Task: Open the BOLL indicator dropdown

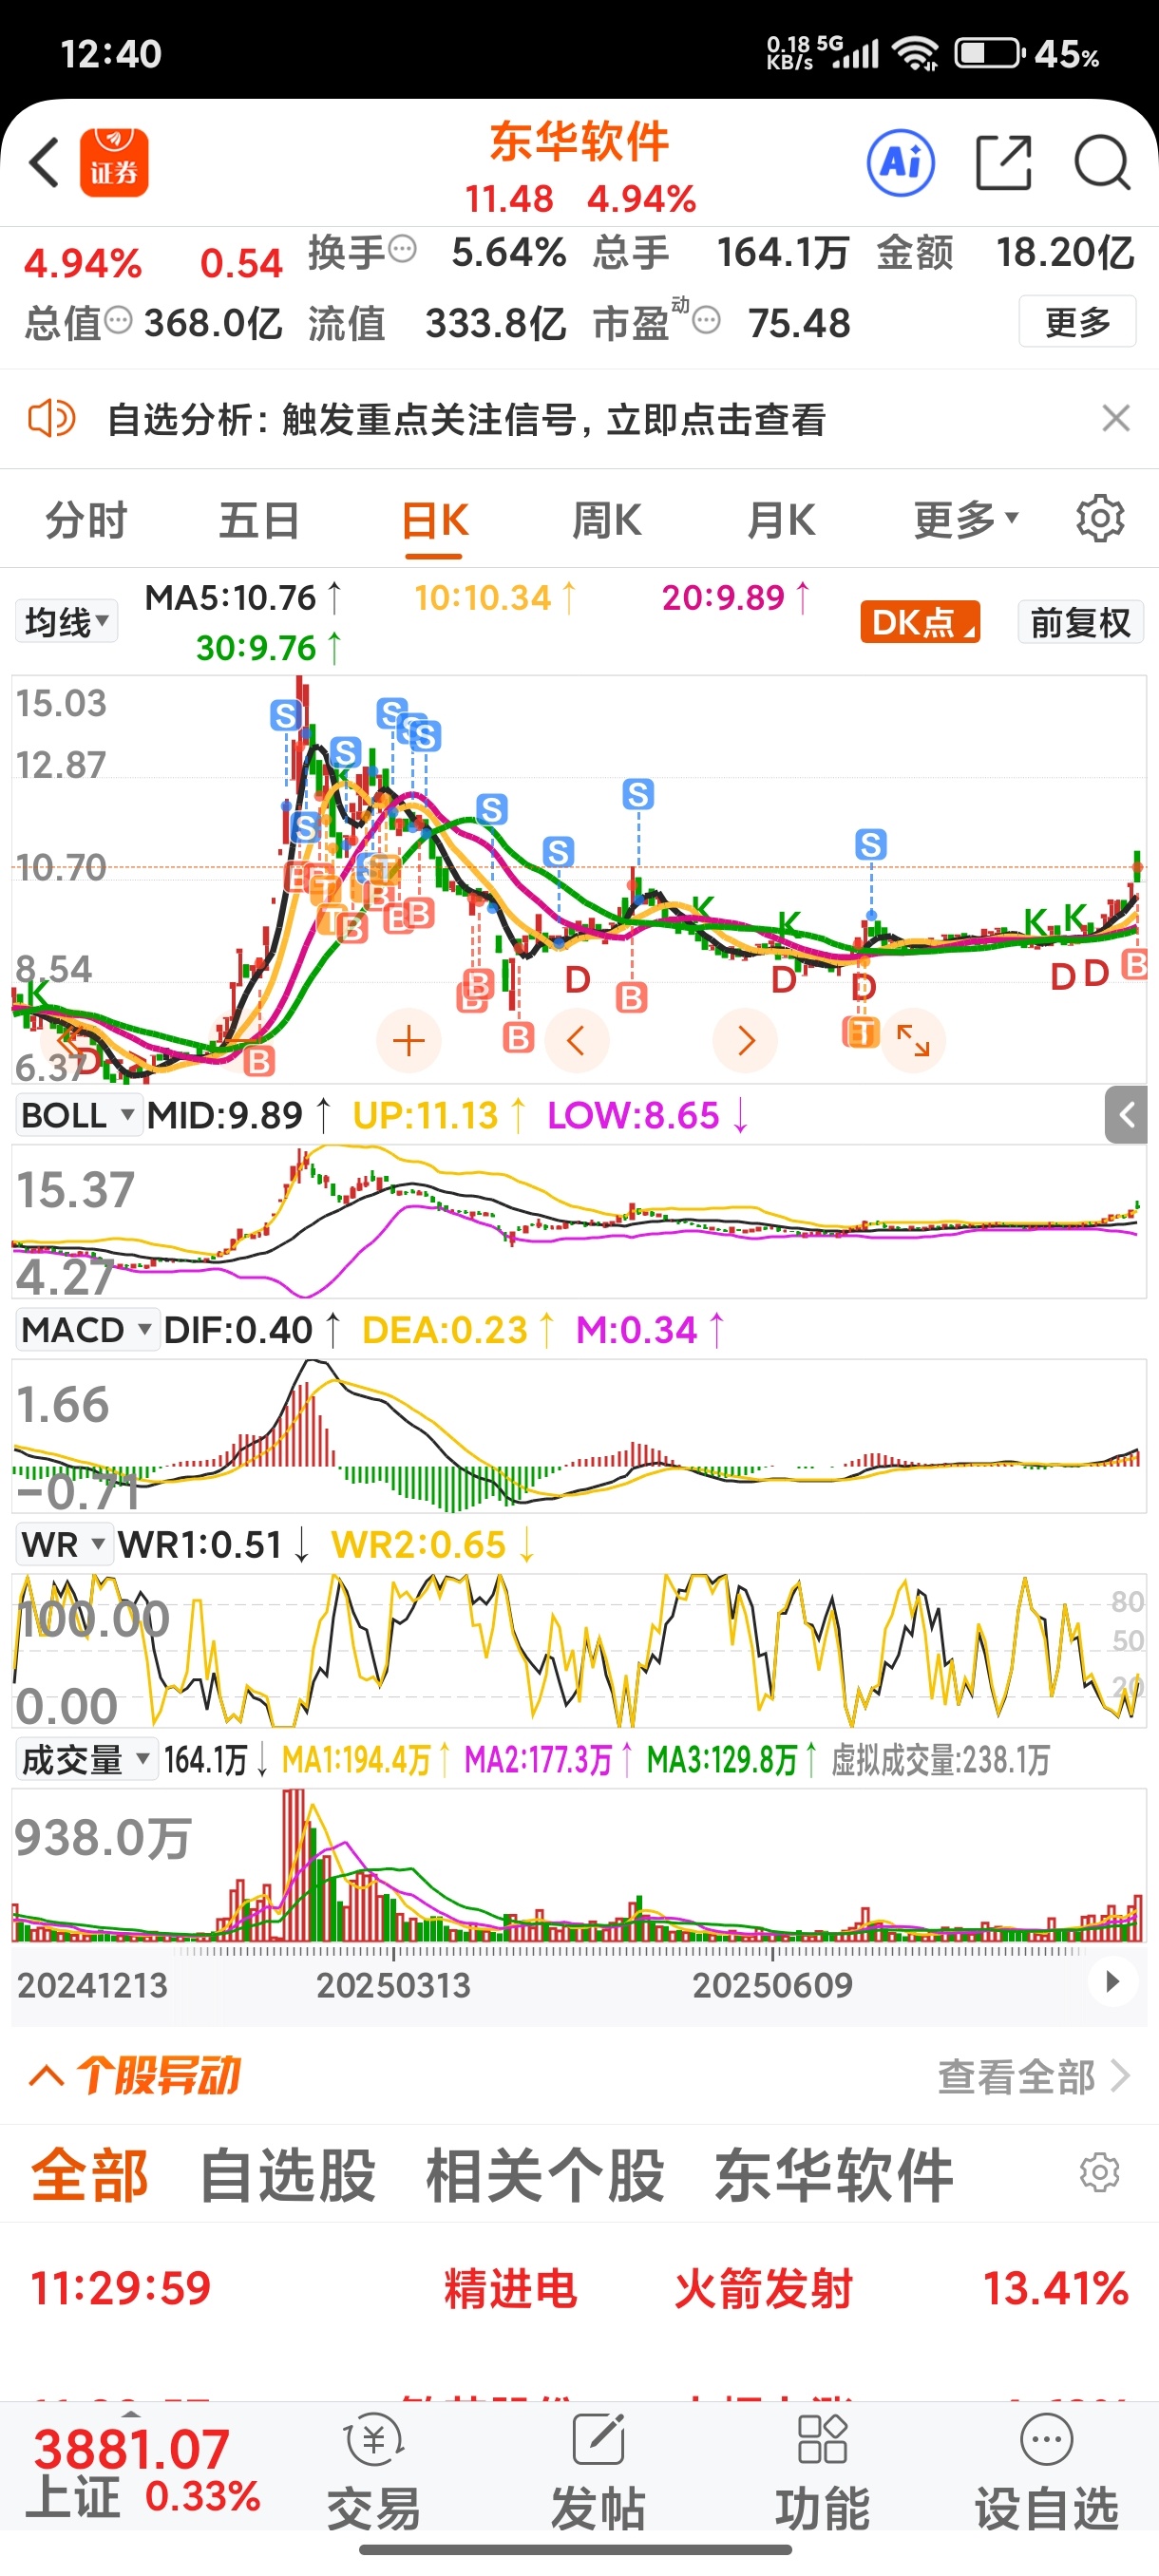Action: 77,1115
